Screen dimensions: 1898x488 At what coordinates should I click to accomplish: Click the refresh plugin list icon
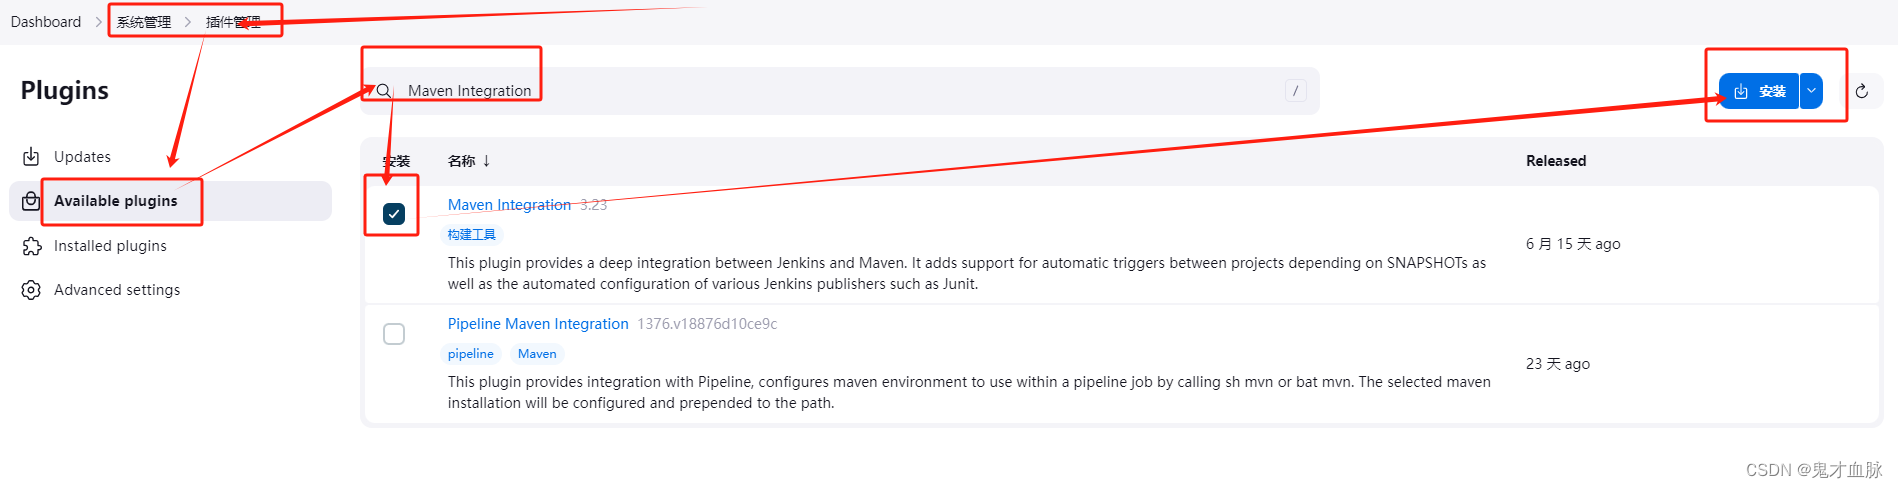point(1861,91)
